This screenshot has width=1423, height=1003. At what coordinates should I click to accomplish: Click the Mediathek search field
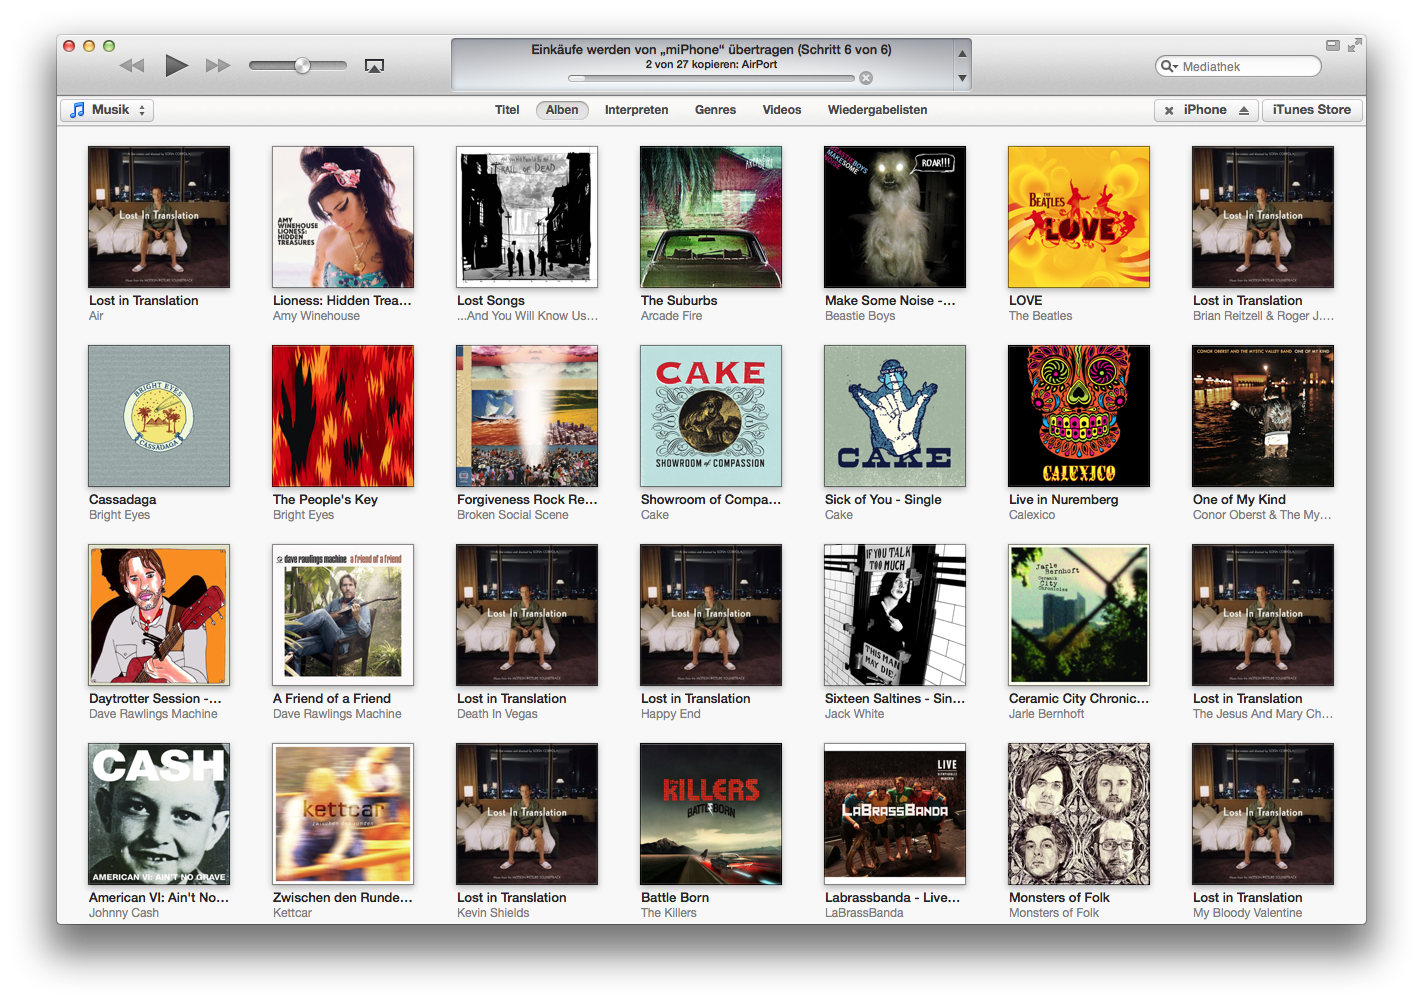[1238, 66]
